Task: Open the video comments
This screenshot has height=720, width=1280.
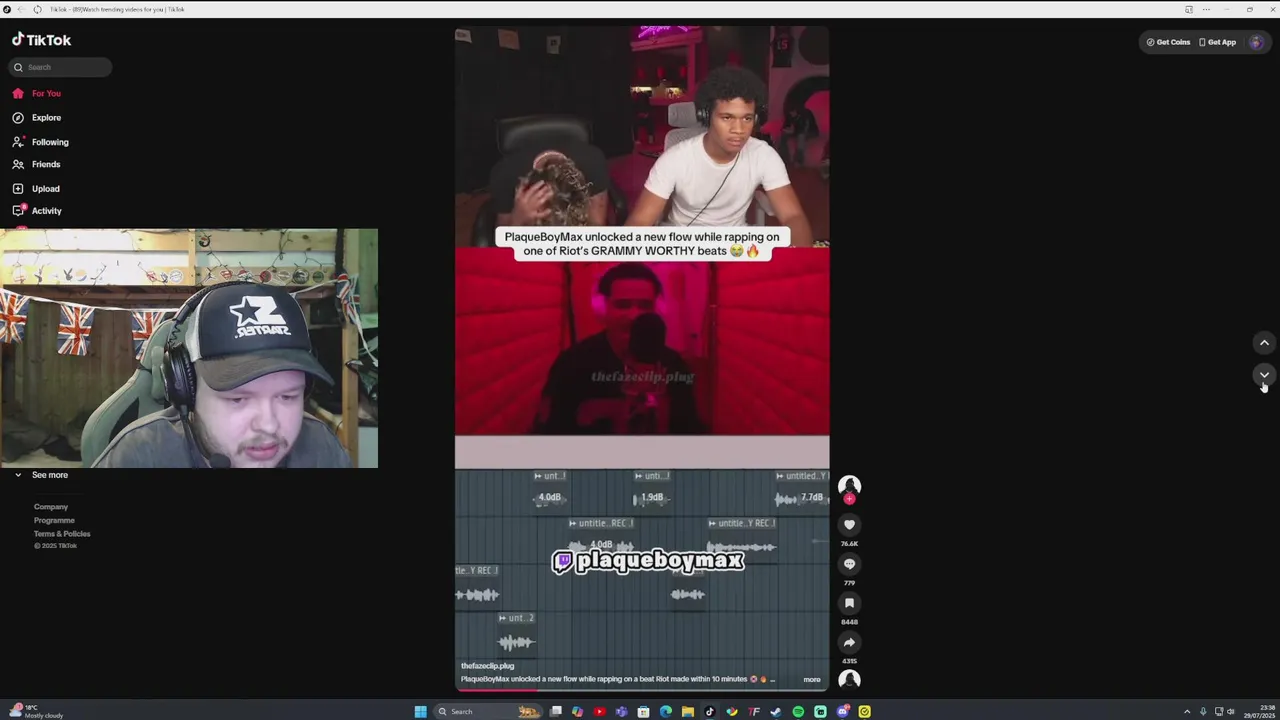Action: tap(849, 563)
